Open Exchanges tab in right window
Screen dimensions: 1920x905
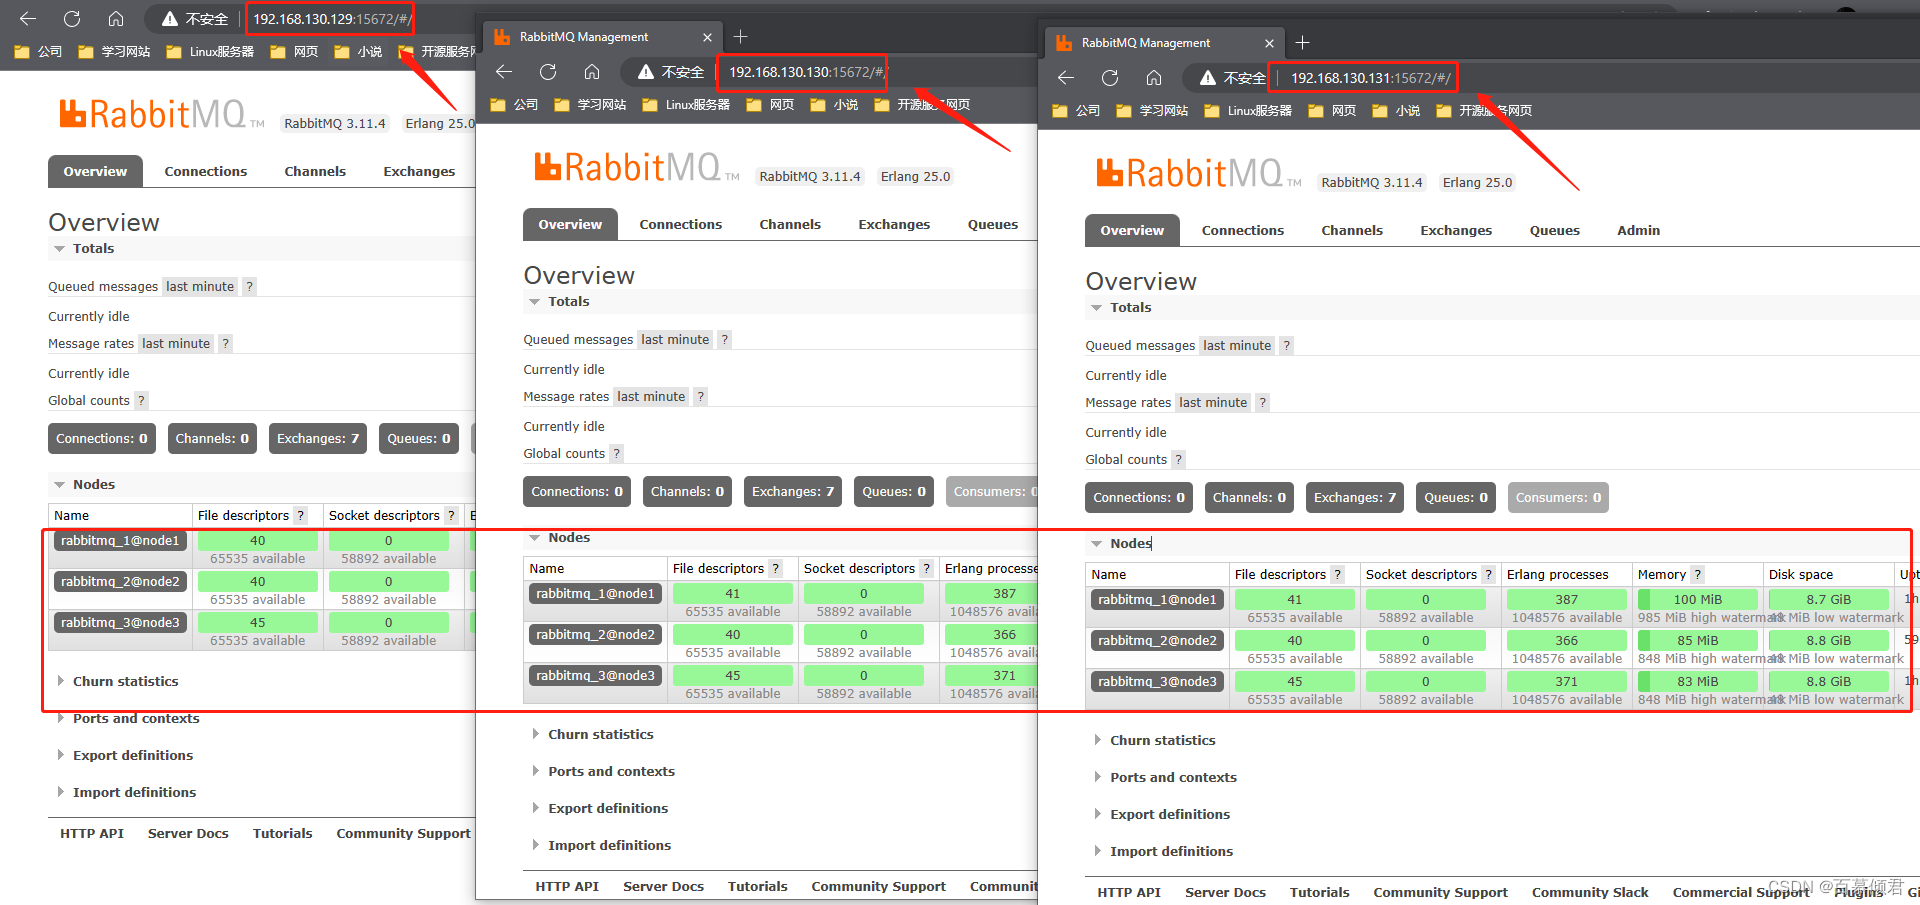1456,231
